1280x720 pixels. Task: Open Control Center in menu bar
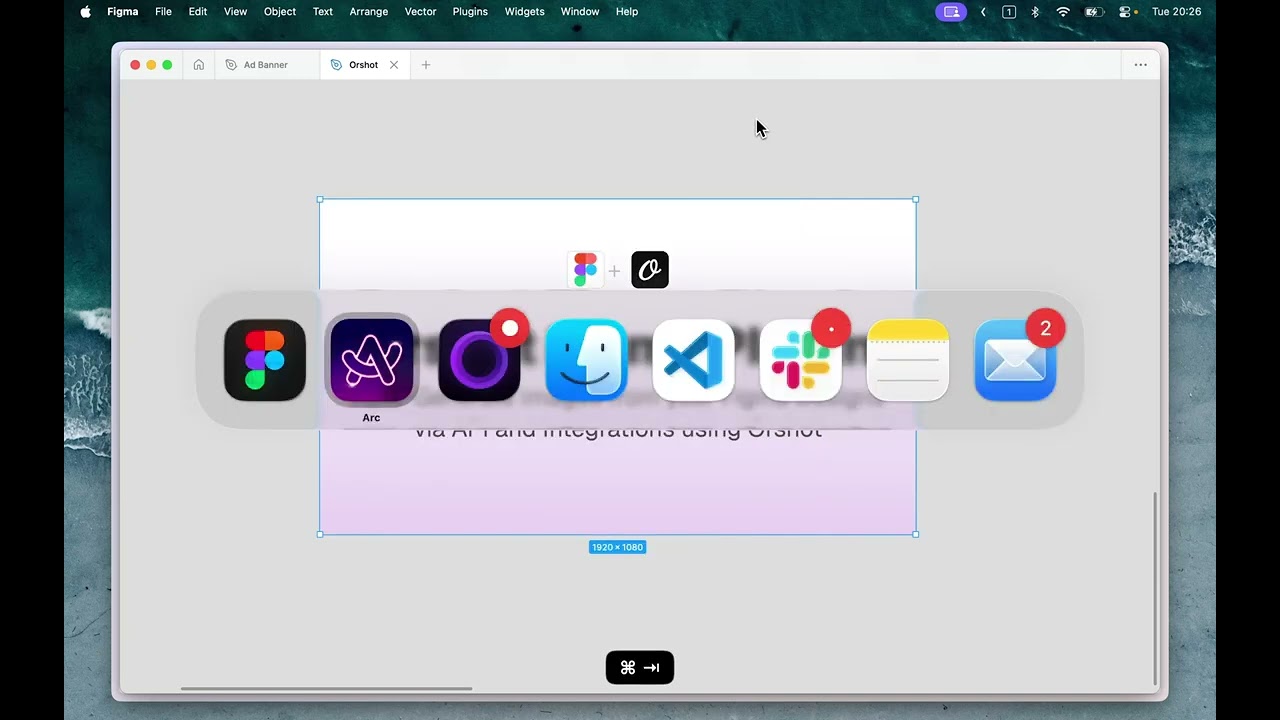pyautogui.click(x=1127, y=12)
